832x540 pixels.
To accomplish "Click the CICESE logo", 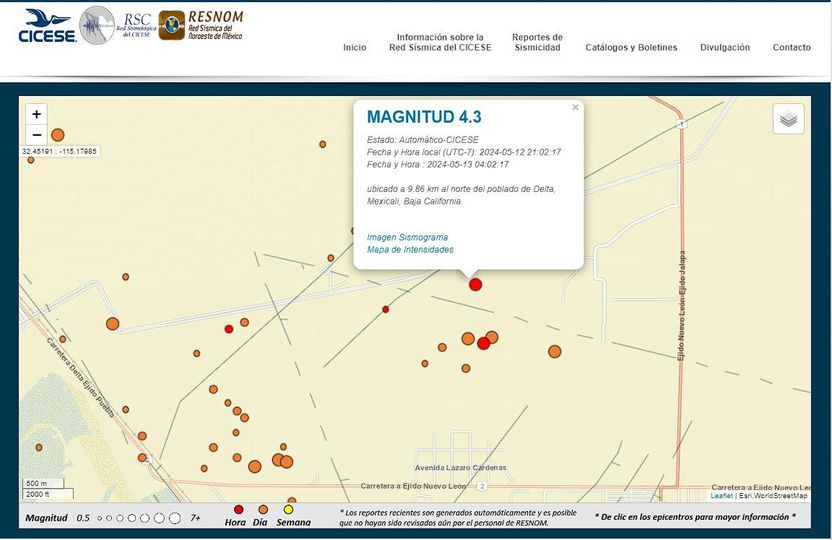I will point(45,26).
